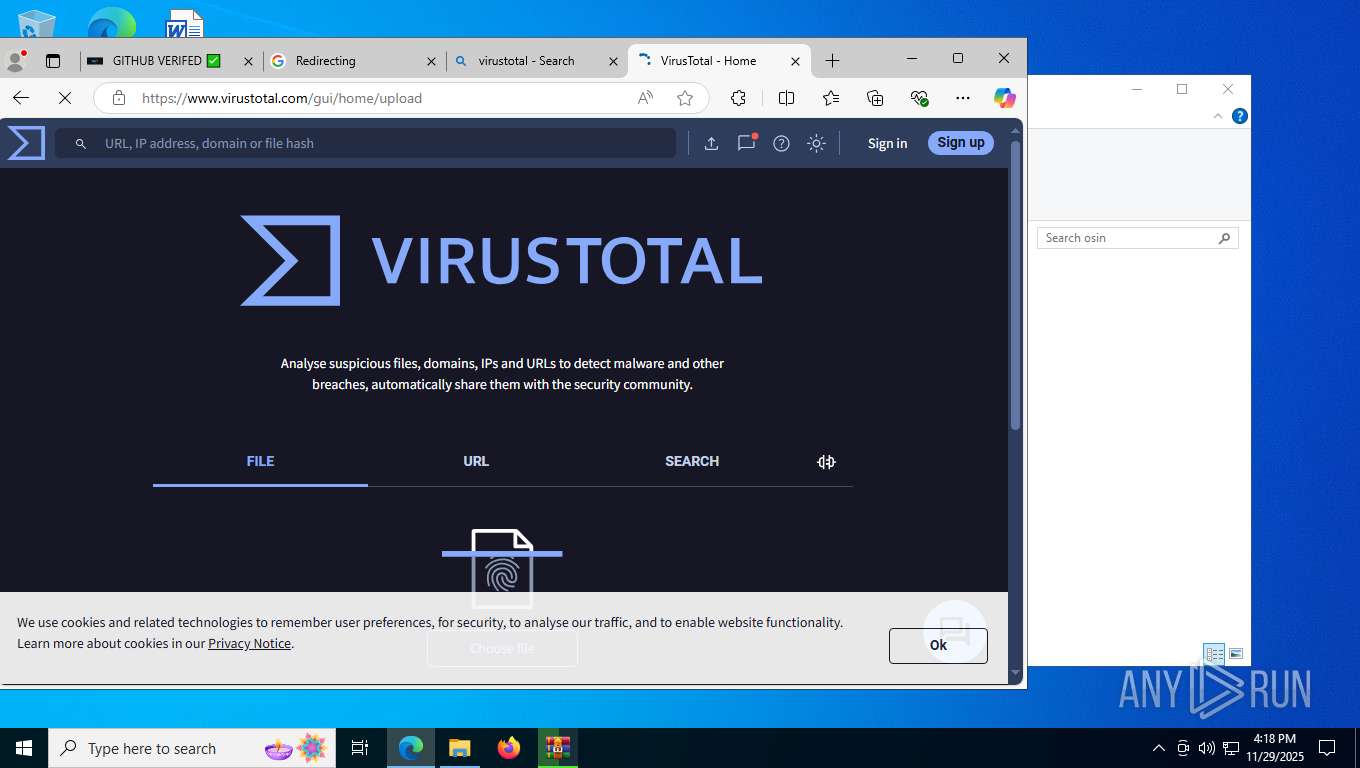Select the URL tab
The width and height of the screenshot is (1360, 768).
tap(476, 461)
